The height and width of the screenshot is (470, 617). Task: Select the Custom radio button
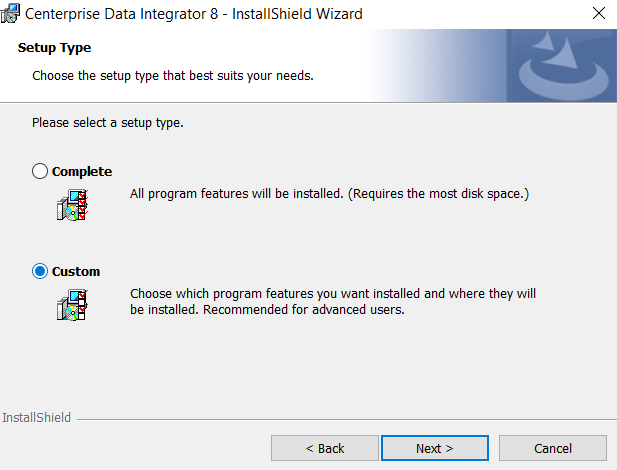40,271
